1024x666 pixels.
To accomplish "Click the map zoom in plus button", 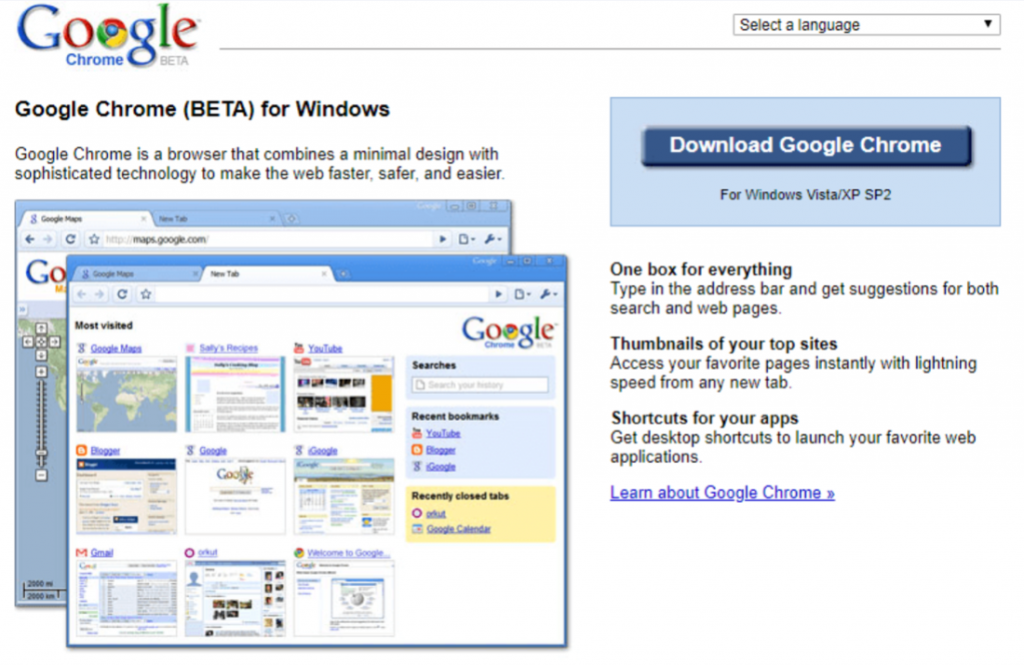I will tap(41, 372).
